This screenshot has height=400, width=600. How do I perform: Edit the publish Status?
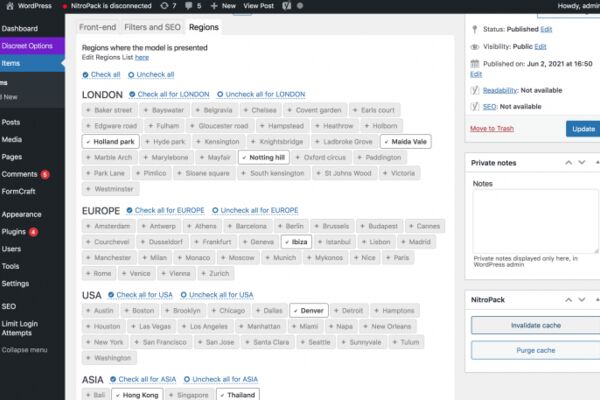coord(546,29)
